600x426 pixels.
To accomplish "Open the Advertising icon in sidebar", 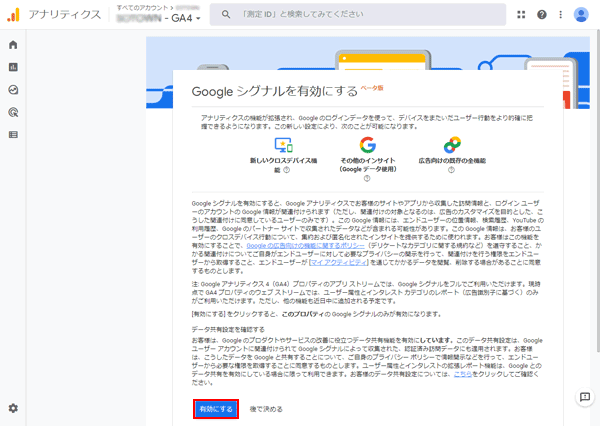I will coord(13,112).
